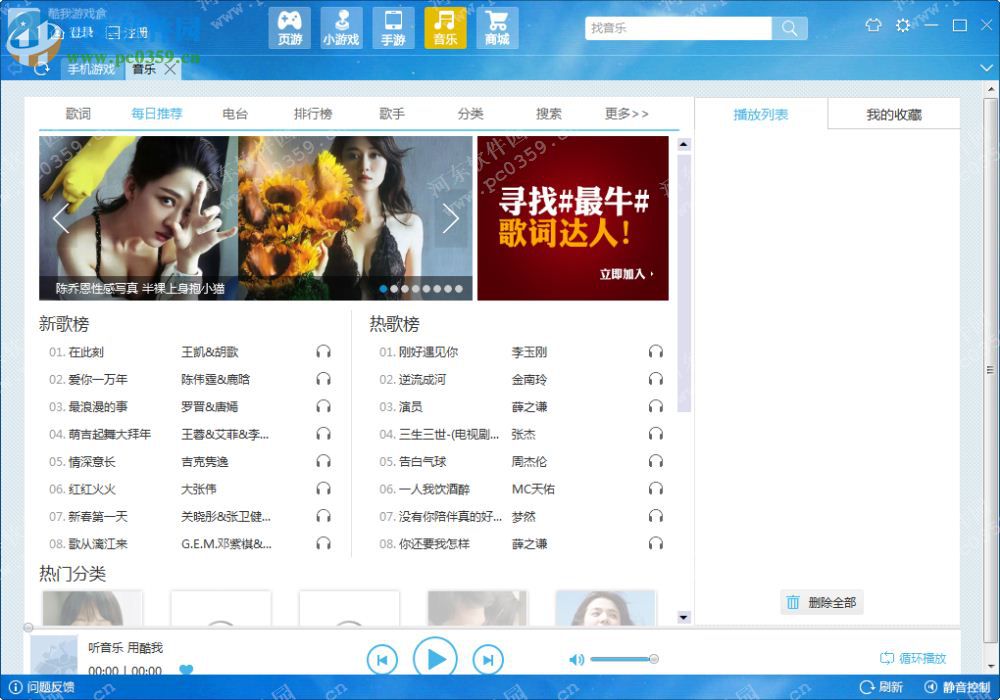Click the theme skin shirt icon
The height and width of the screenshot is (700, 1000).
click(x=873, y=23)
